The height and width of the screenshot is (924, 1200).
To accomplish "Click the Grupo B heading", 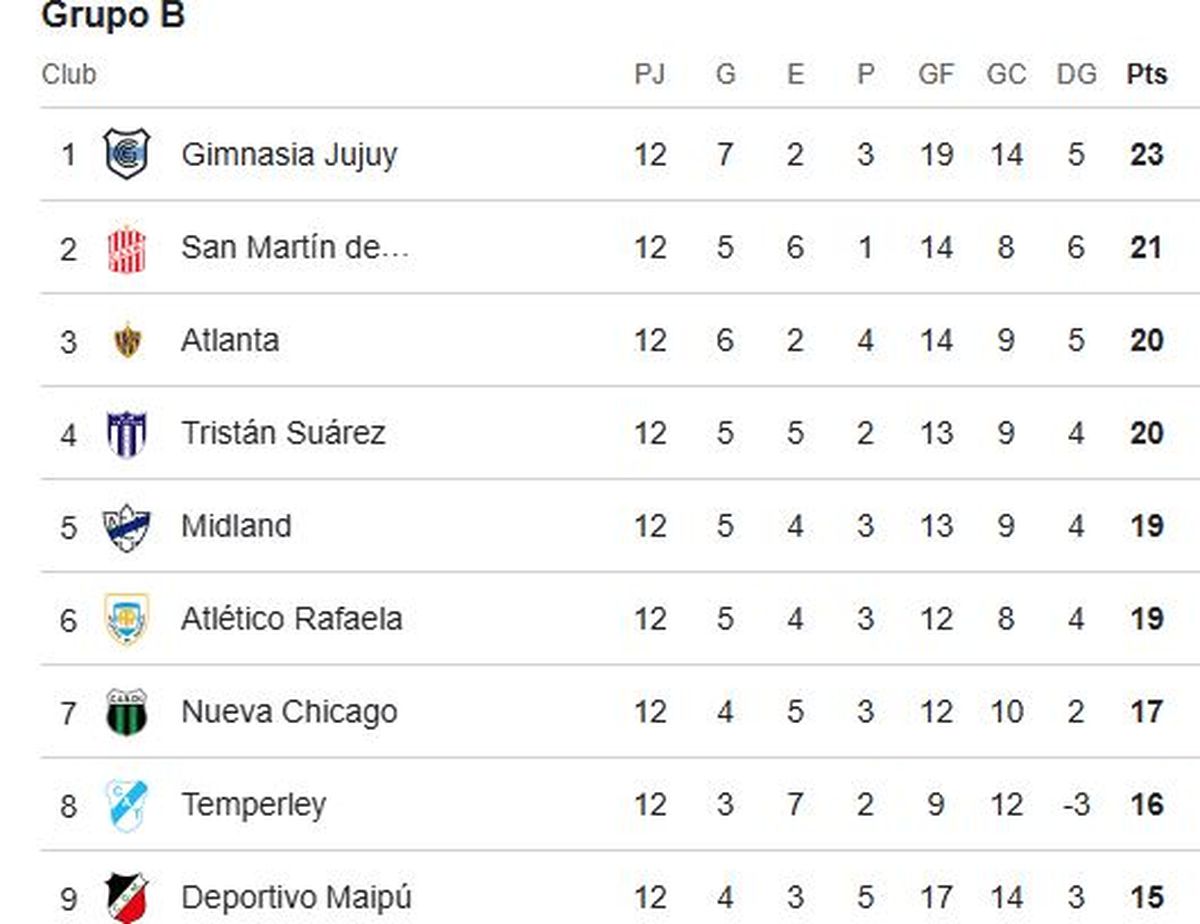I will (x=114, y=15).
